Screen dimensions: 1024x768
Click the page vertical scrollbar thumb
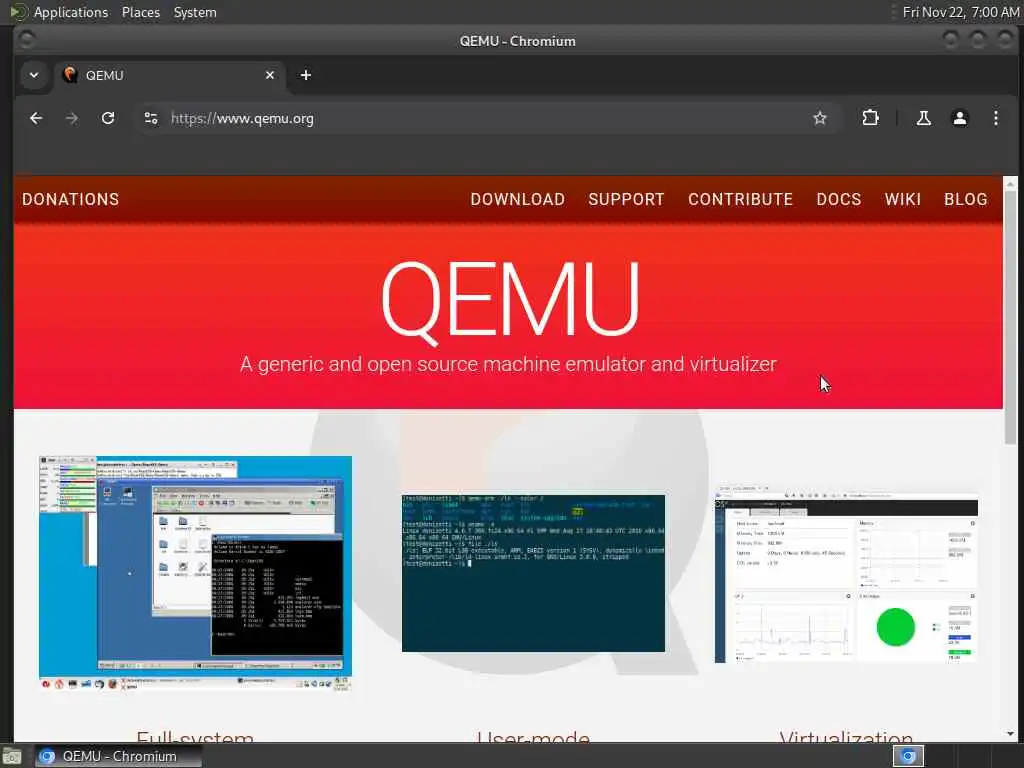pyautogui.click(x=1010, y=317)
